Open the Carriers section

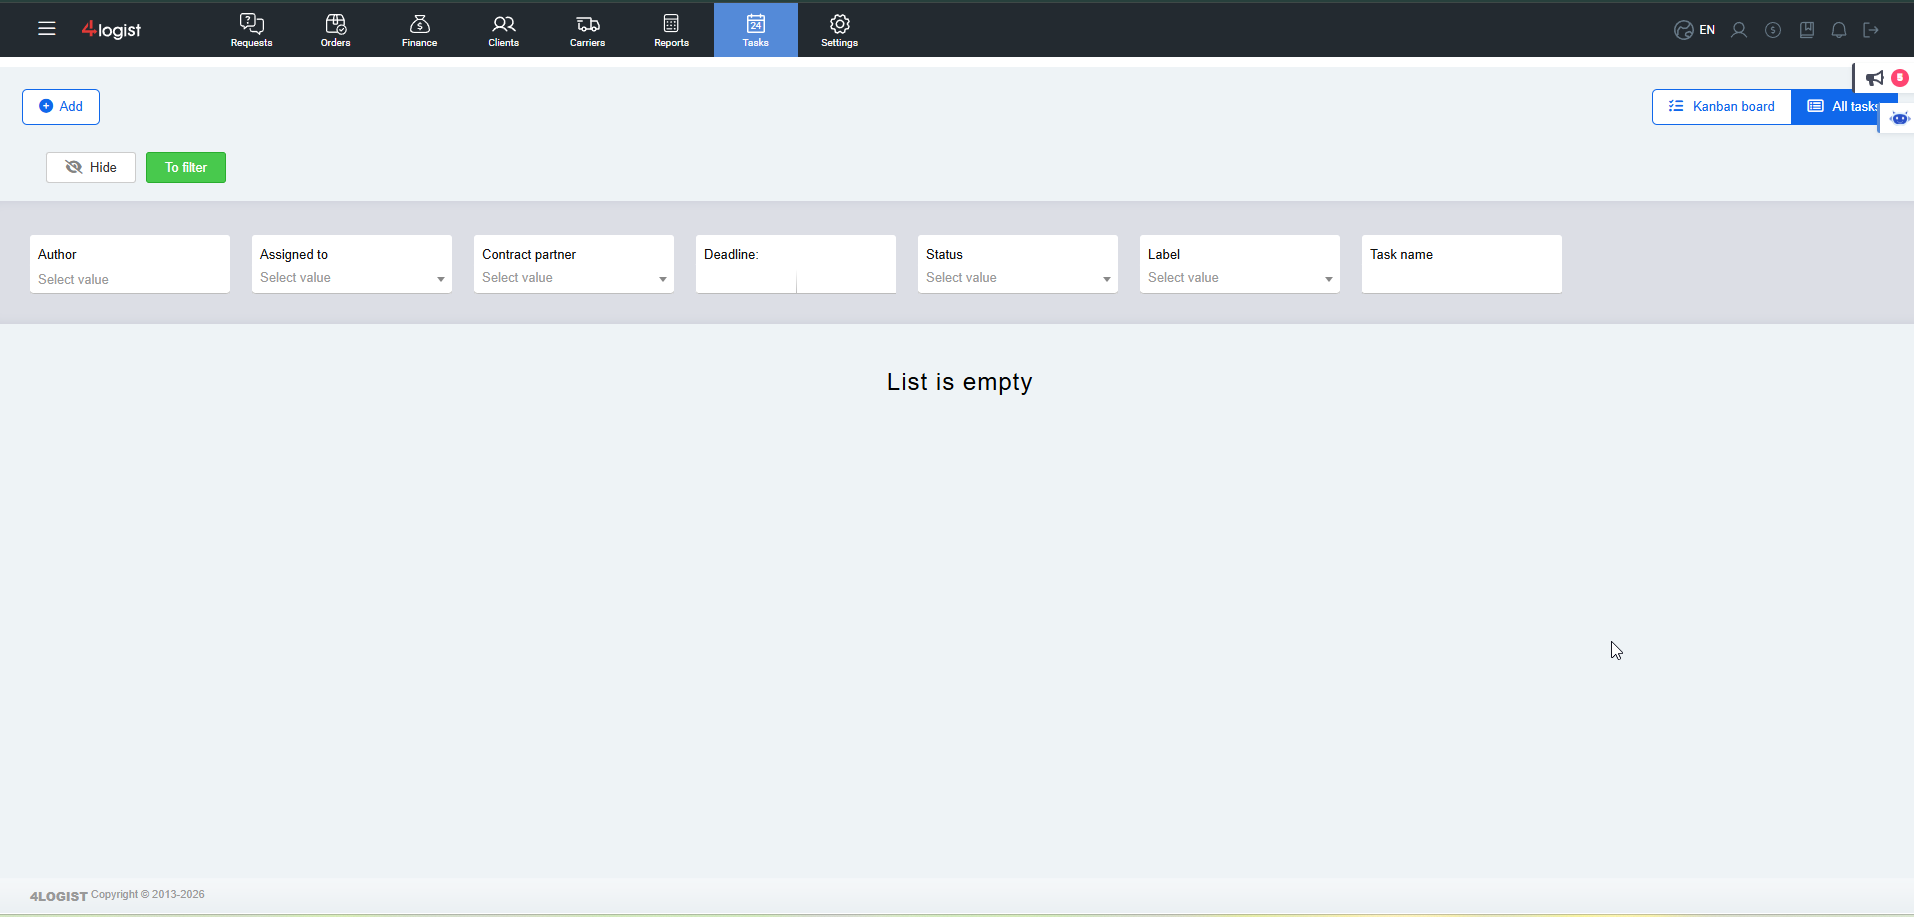coord(588,30)
